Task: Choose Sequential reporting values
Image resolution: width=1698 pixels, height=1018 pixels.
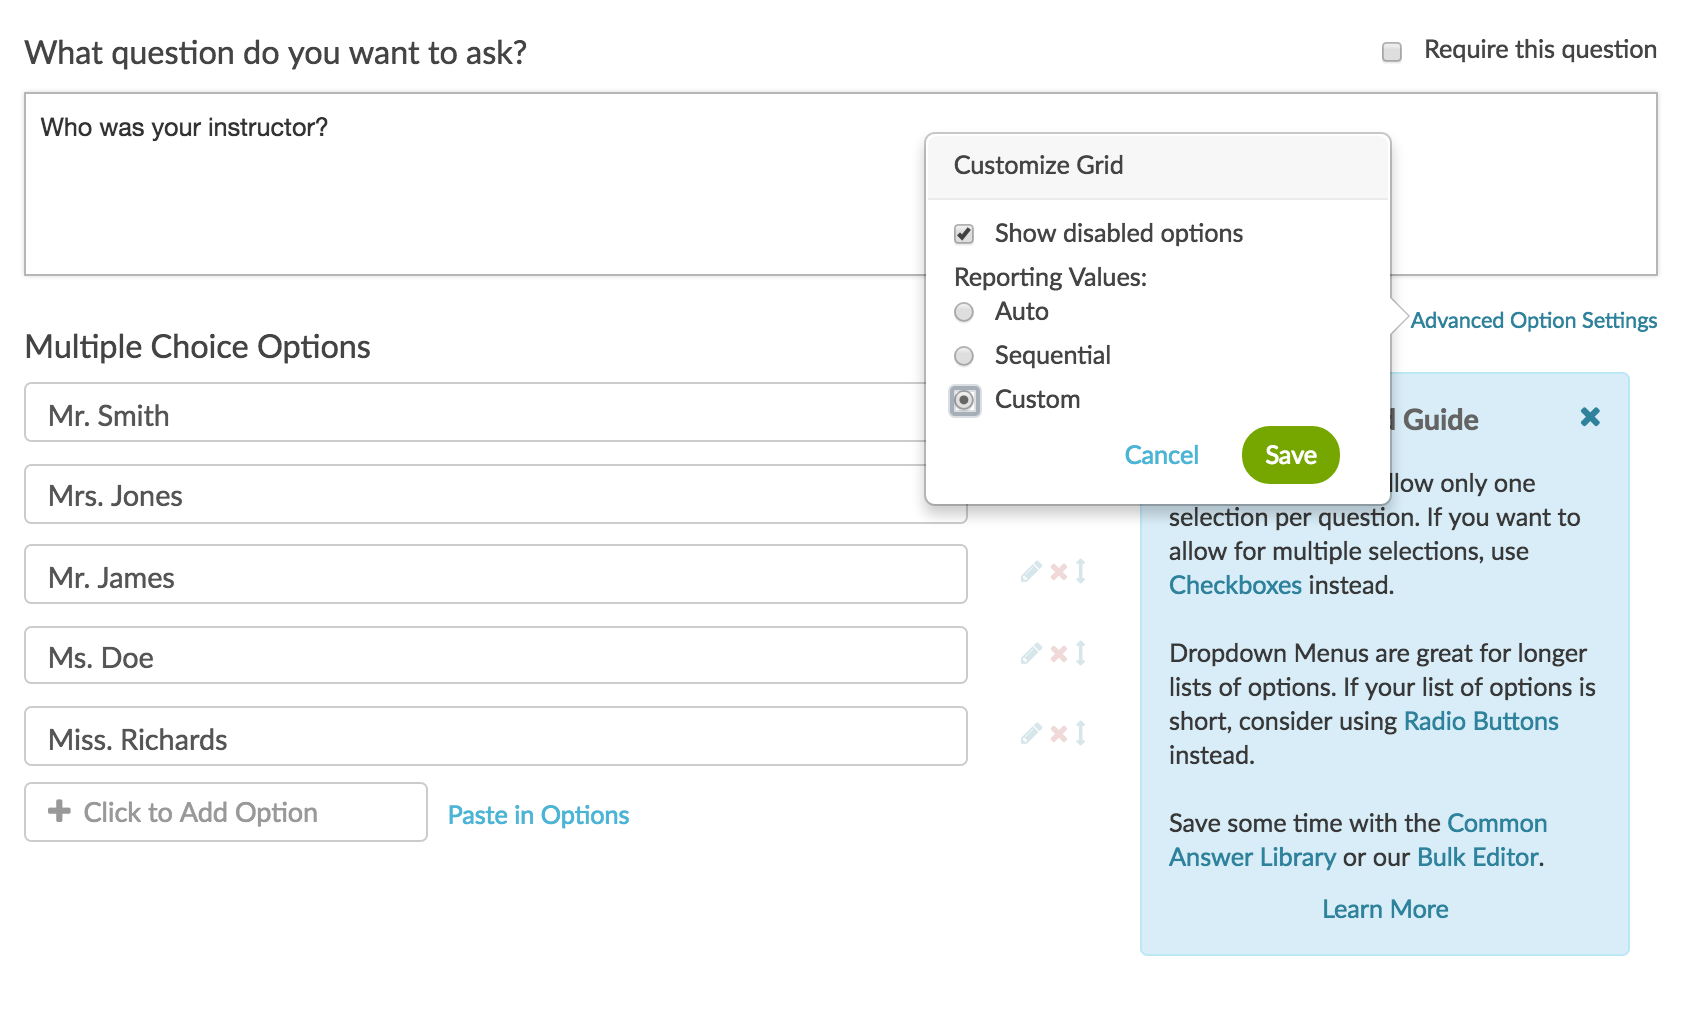Action: 964,356
